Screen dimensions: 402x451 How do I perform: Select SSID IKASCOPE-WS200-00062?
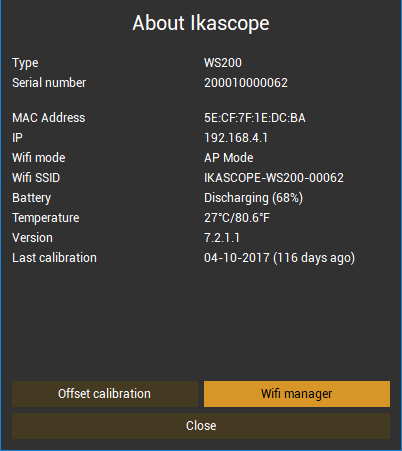pos(274,178)
